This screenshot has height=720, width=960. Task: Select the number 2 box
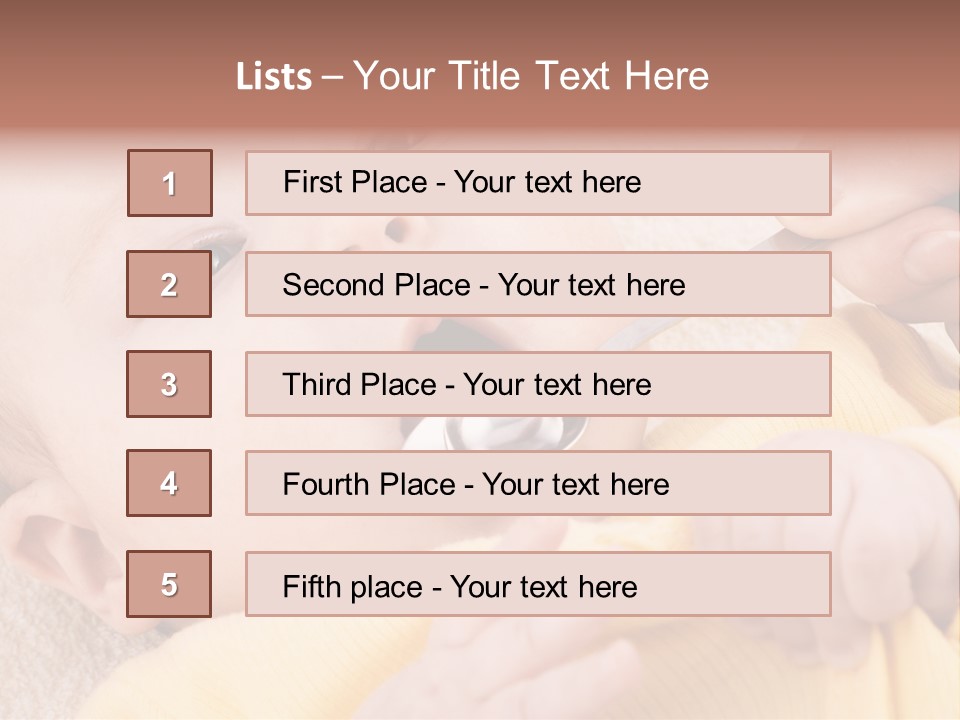click(169, 284)
